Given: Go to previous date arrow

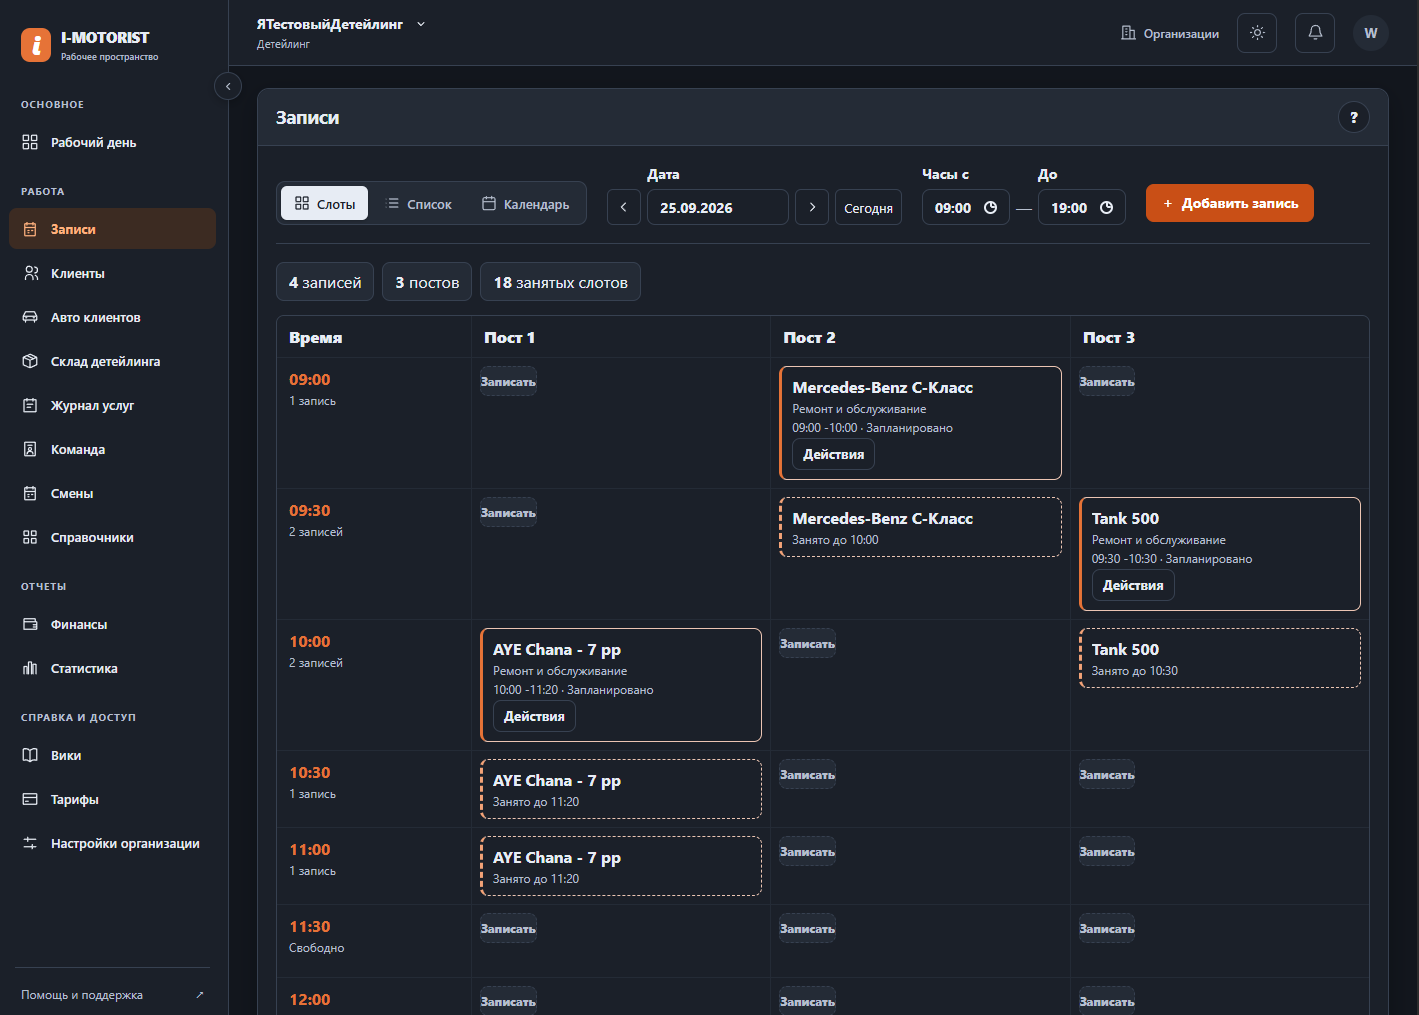Looking at the screenshot, I should point(624,207).
